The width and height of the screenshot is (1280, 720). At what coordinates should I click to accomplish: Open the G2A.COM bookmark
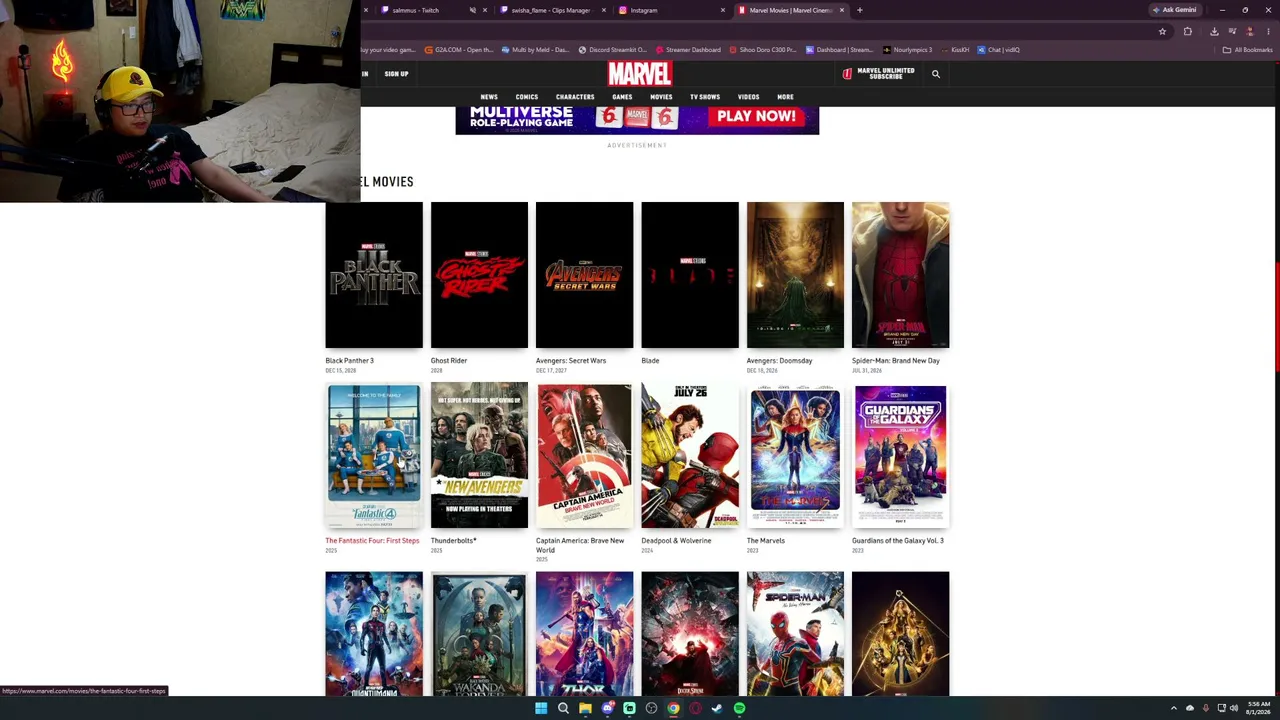[x=459, y=50]
